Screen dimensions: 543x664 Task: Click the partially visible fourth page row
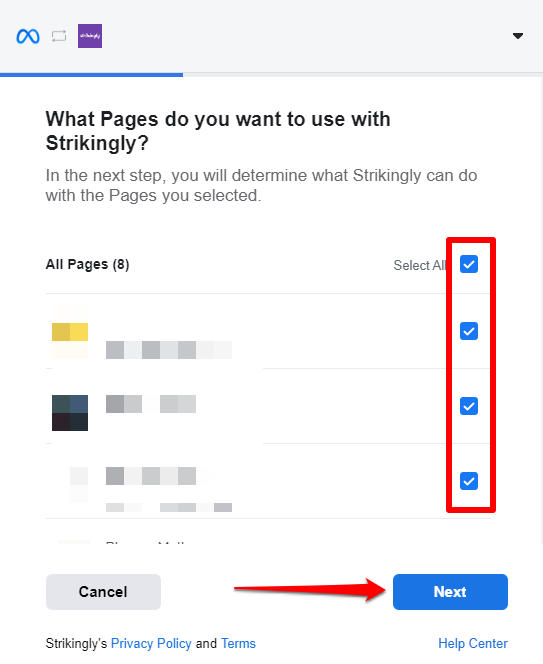click(x=268, y=531)
